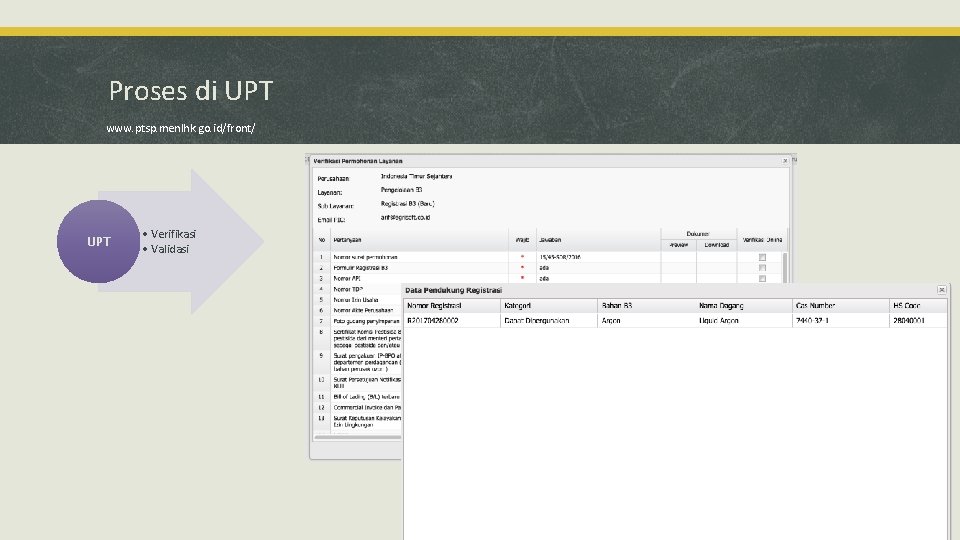Click the HS Code column header

tap(918, 306)
